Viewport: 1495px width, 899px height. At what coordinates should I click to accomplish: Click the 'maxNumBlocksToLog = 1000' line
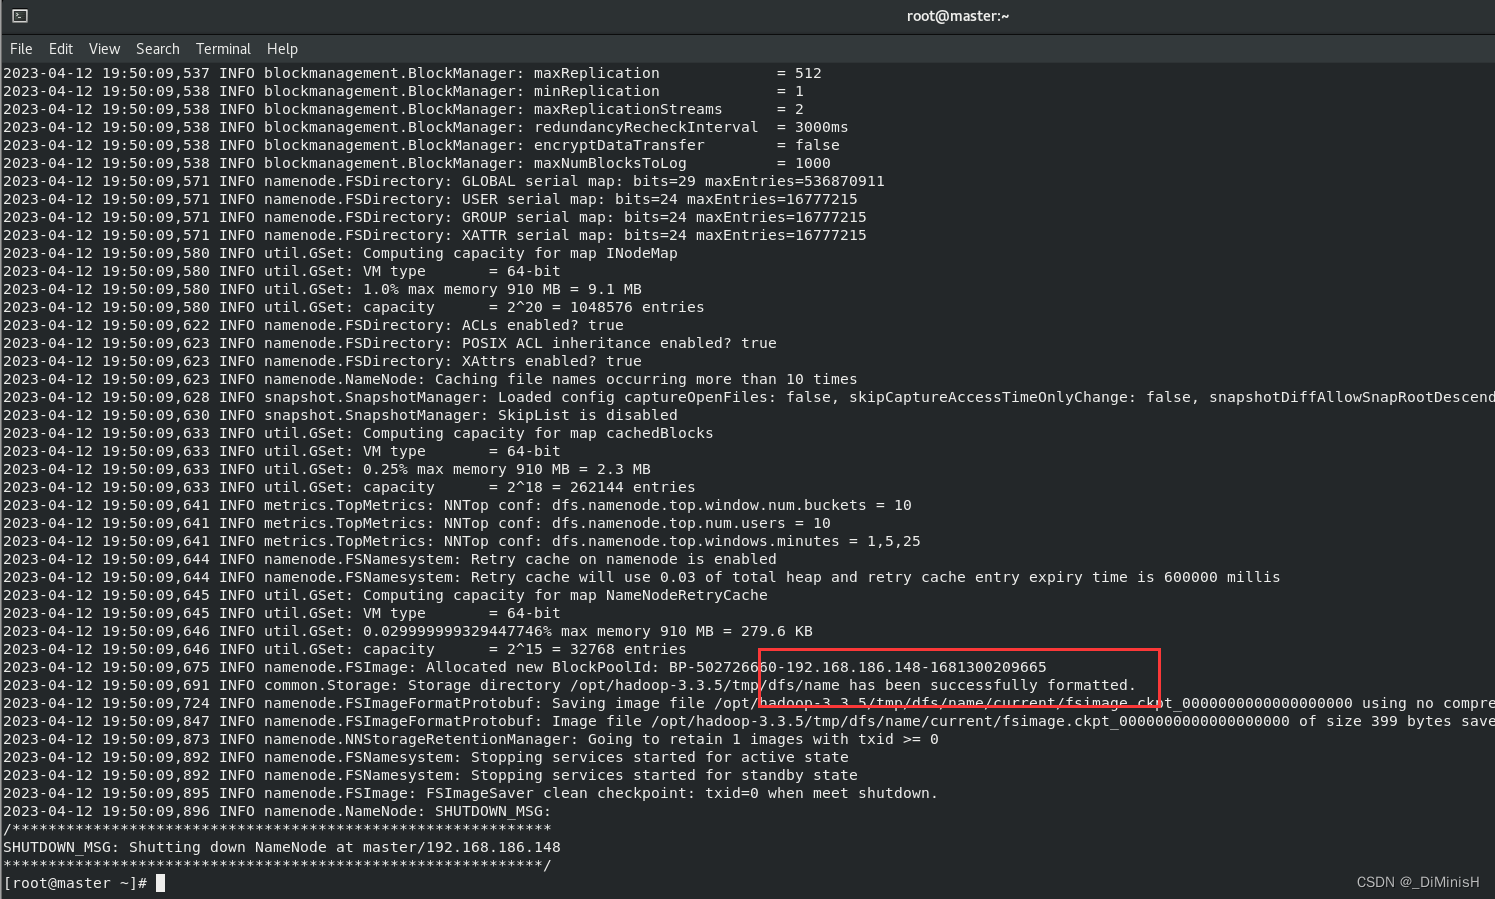coord(417,163)
